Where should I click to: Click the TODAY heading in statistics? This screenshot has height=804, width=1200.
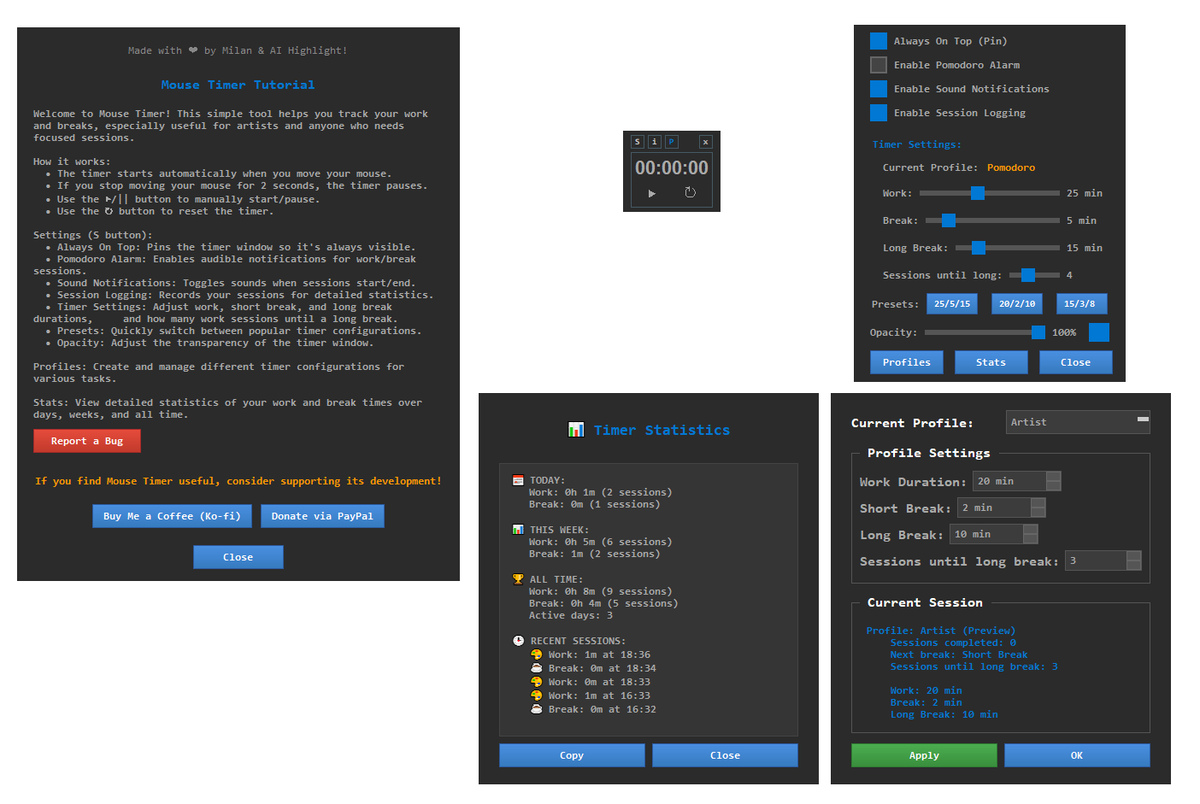[547, 480]
